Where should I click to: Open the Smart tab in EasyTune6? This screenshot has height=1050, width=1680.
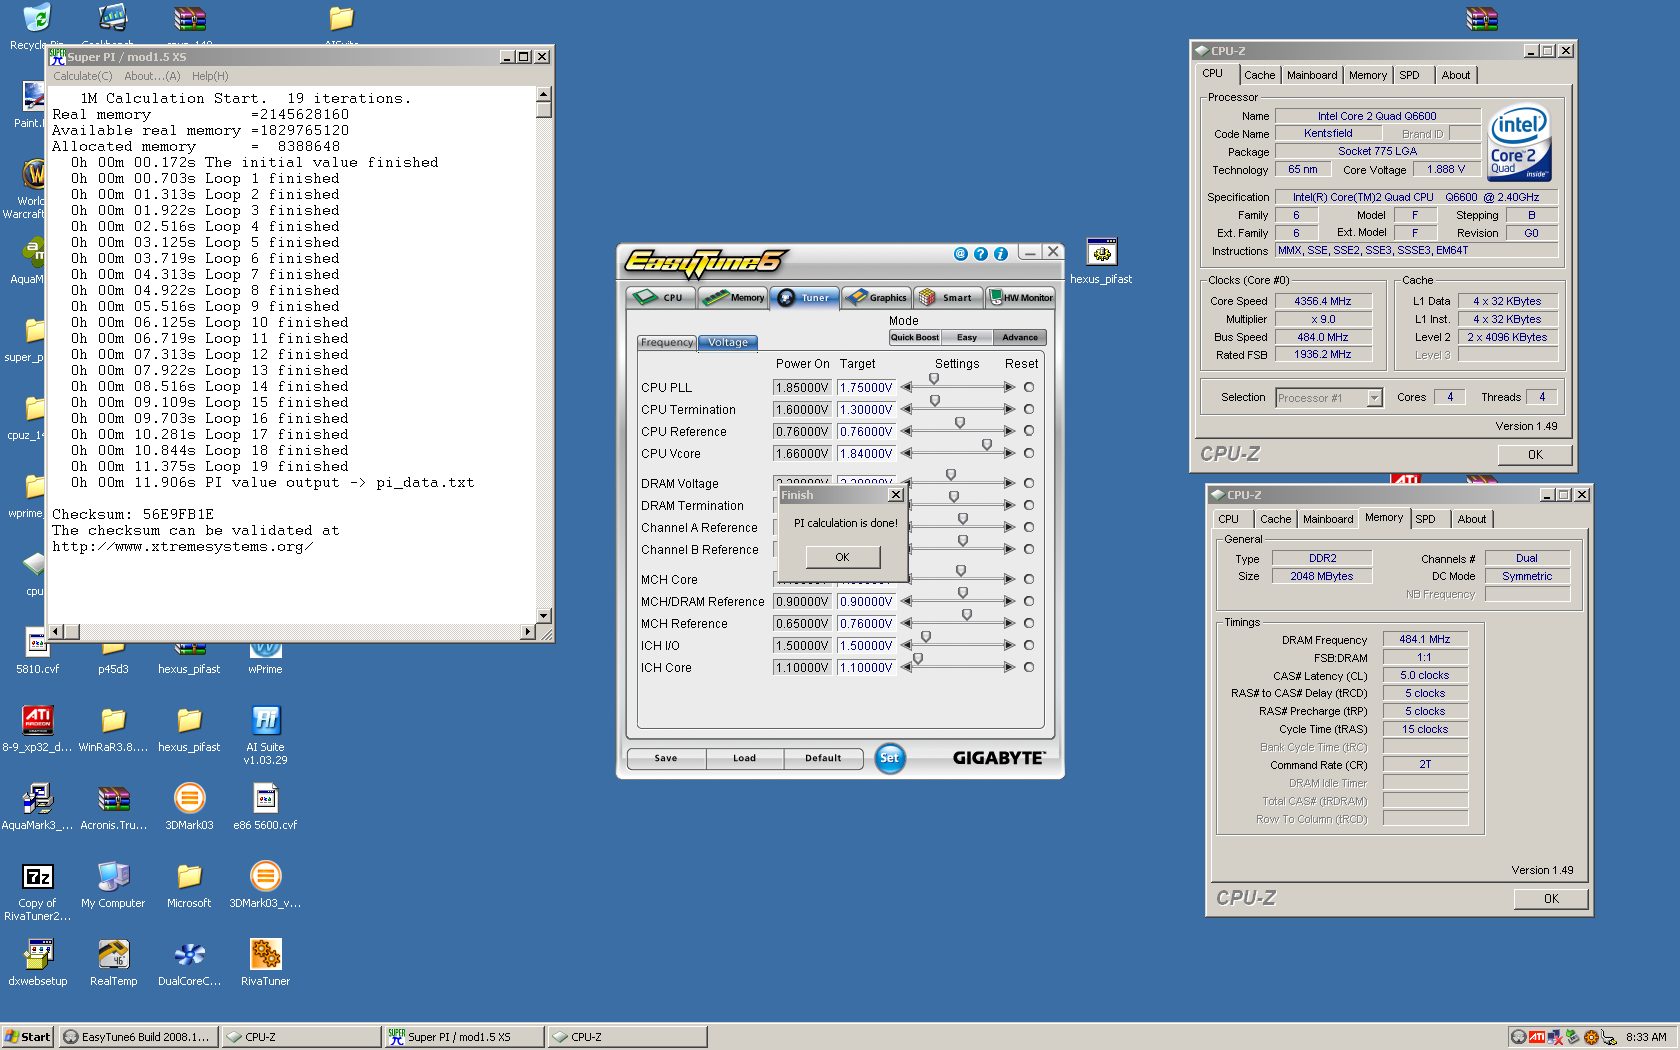click(x=948, y=297)
